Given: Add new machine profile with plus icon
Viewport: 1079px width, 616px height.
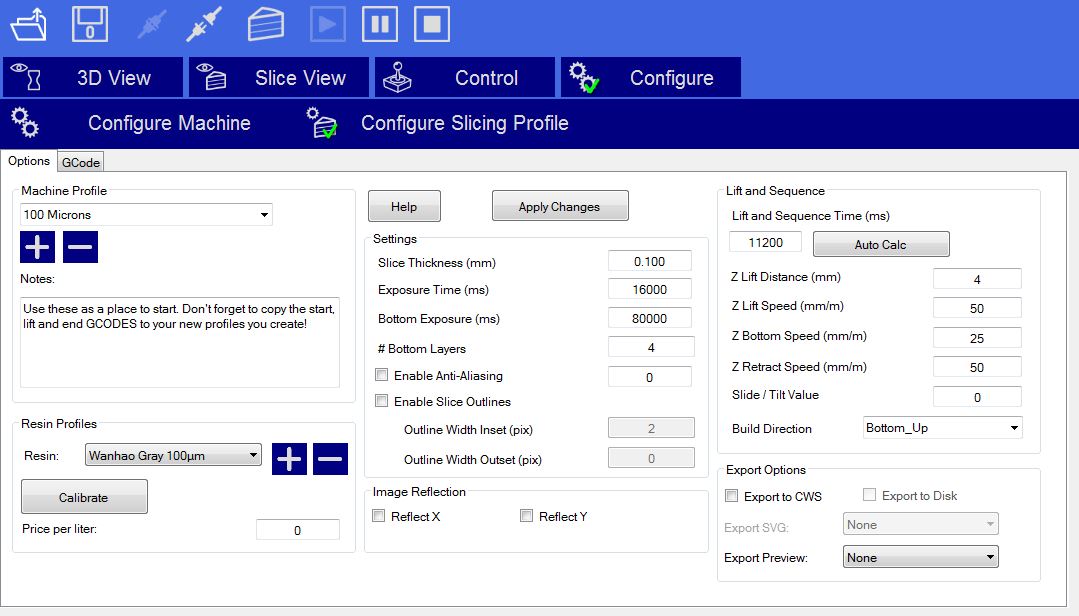Looking at the screenshot, I should 38,246.
